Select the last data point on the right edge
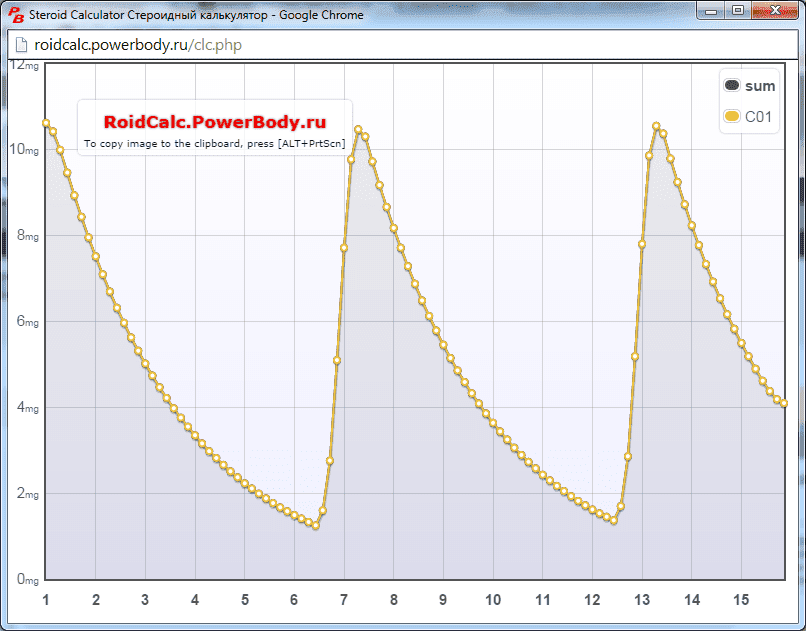 pyautogui.click(x=784, y=404)
